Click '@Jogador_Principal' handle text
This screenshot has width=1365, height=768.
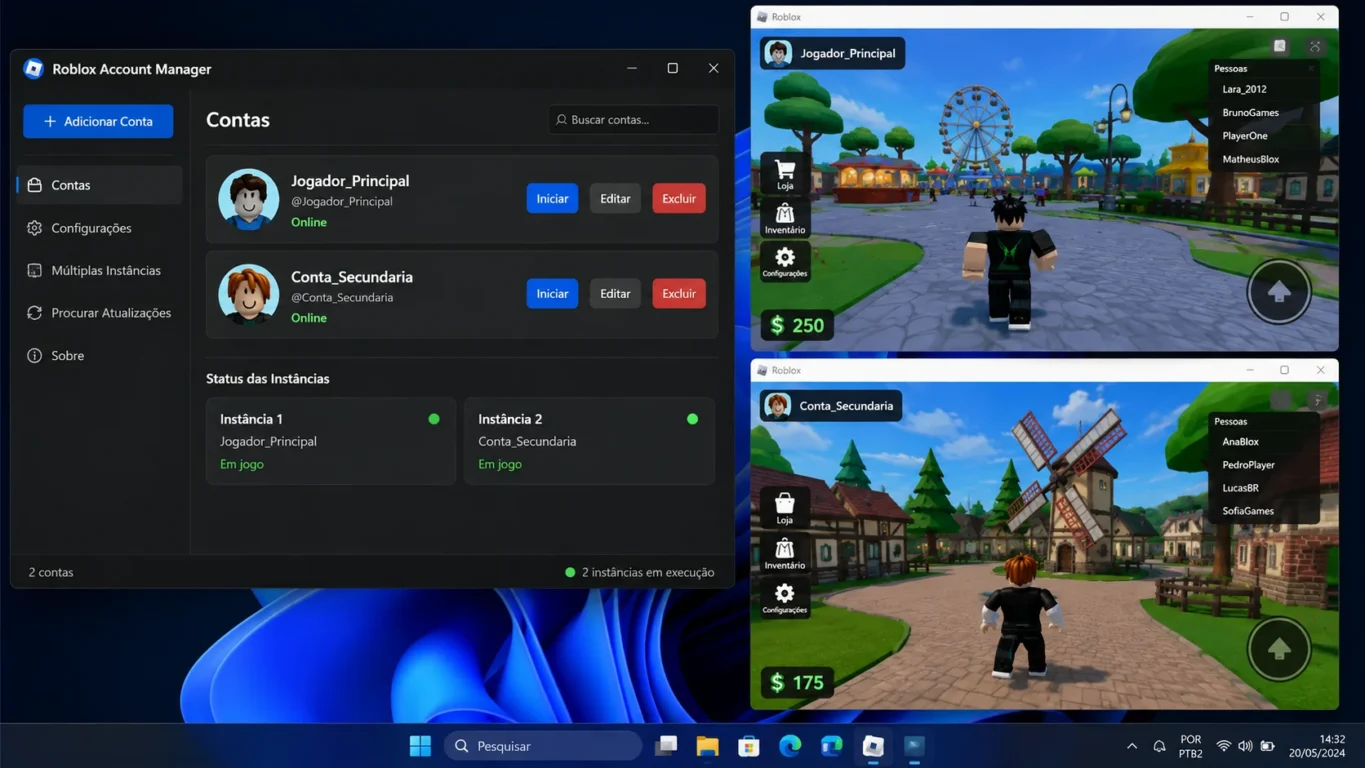[x=342, y=201]
